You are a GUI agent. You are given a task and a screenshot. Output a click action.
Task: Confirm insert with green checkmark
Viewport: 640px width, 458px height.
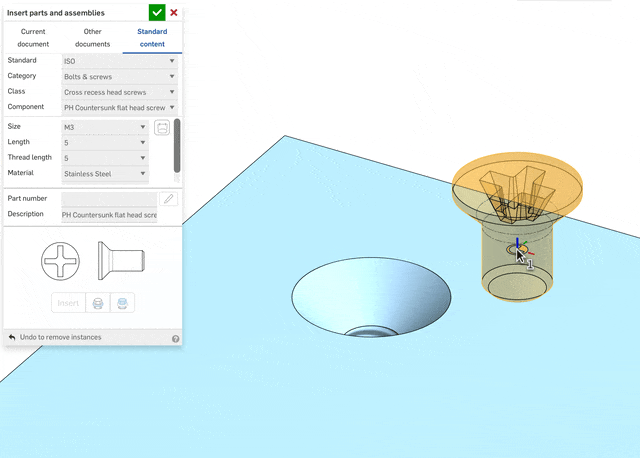pyautogui.click(x=157, y=13)
